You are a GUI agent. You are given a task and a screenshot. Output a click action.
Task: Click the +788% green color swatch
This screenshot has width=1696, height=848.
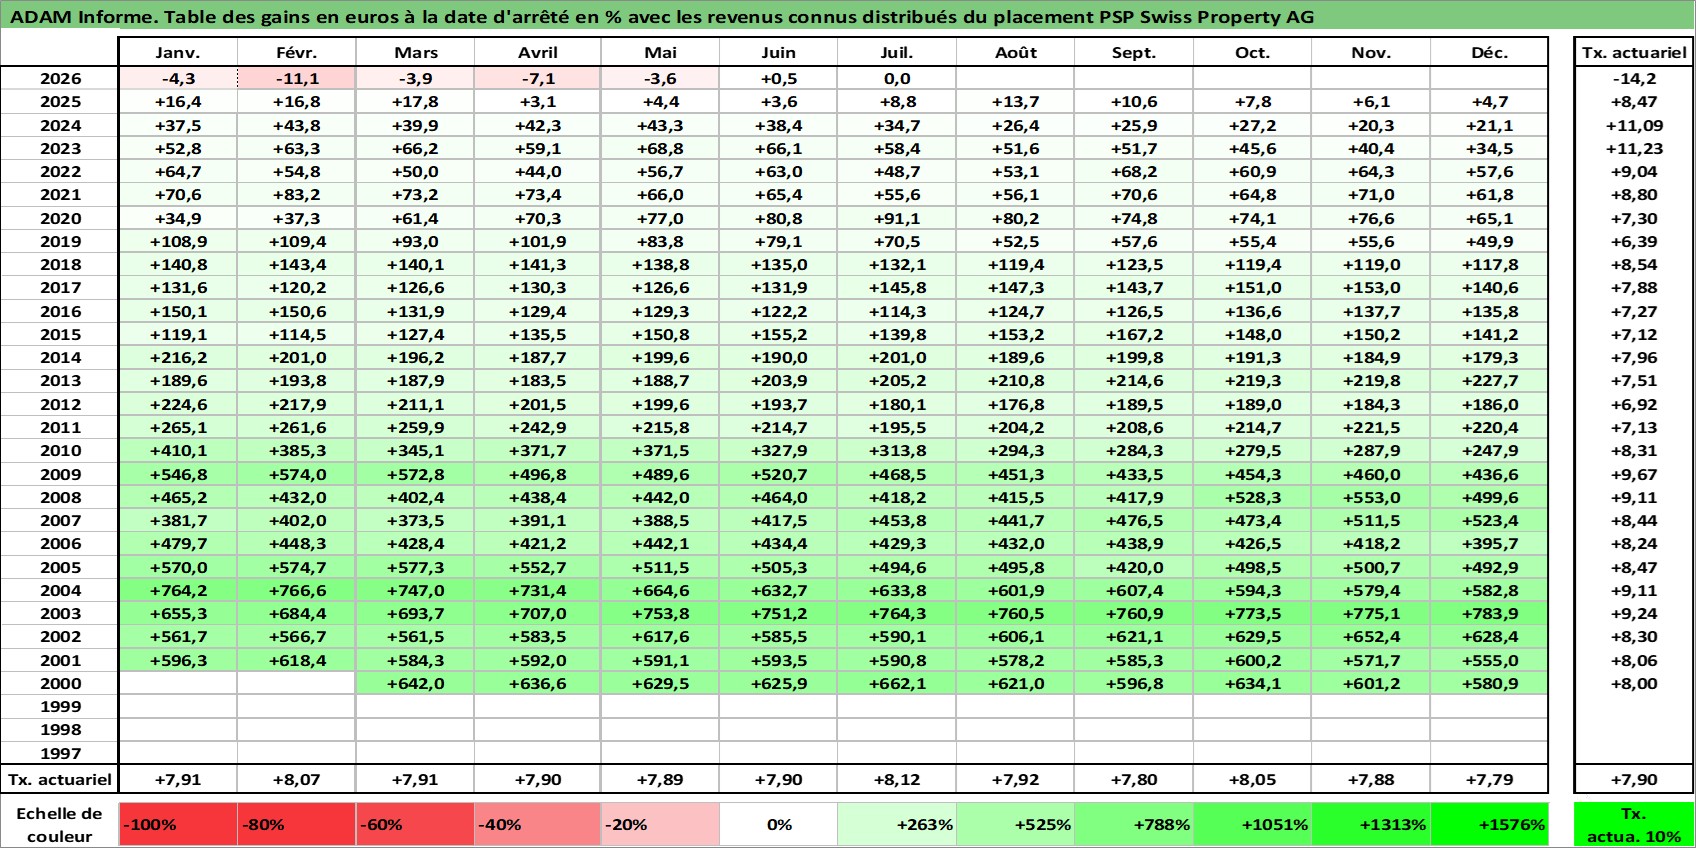coord(1134,825)
